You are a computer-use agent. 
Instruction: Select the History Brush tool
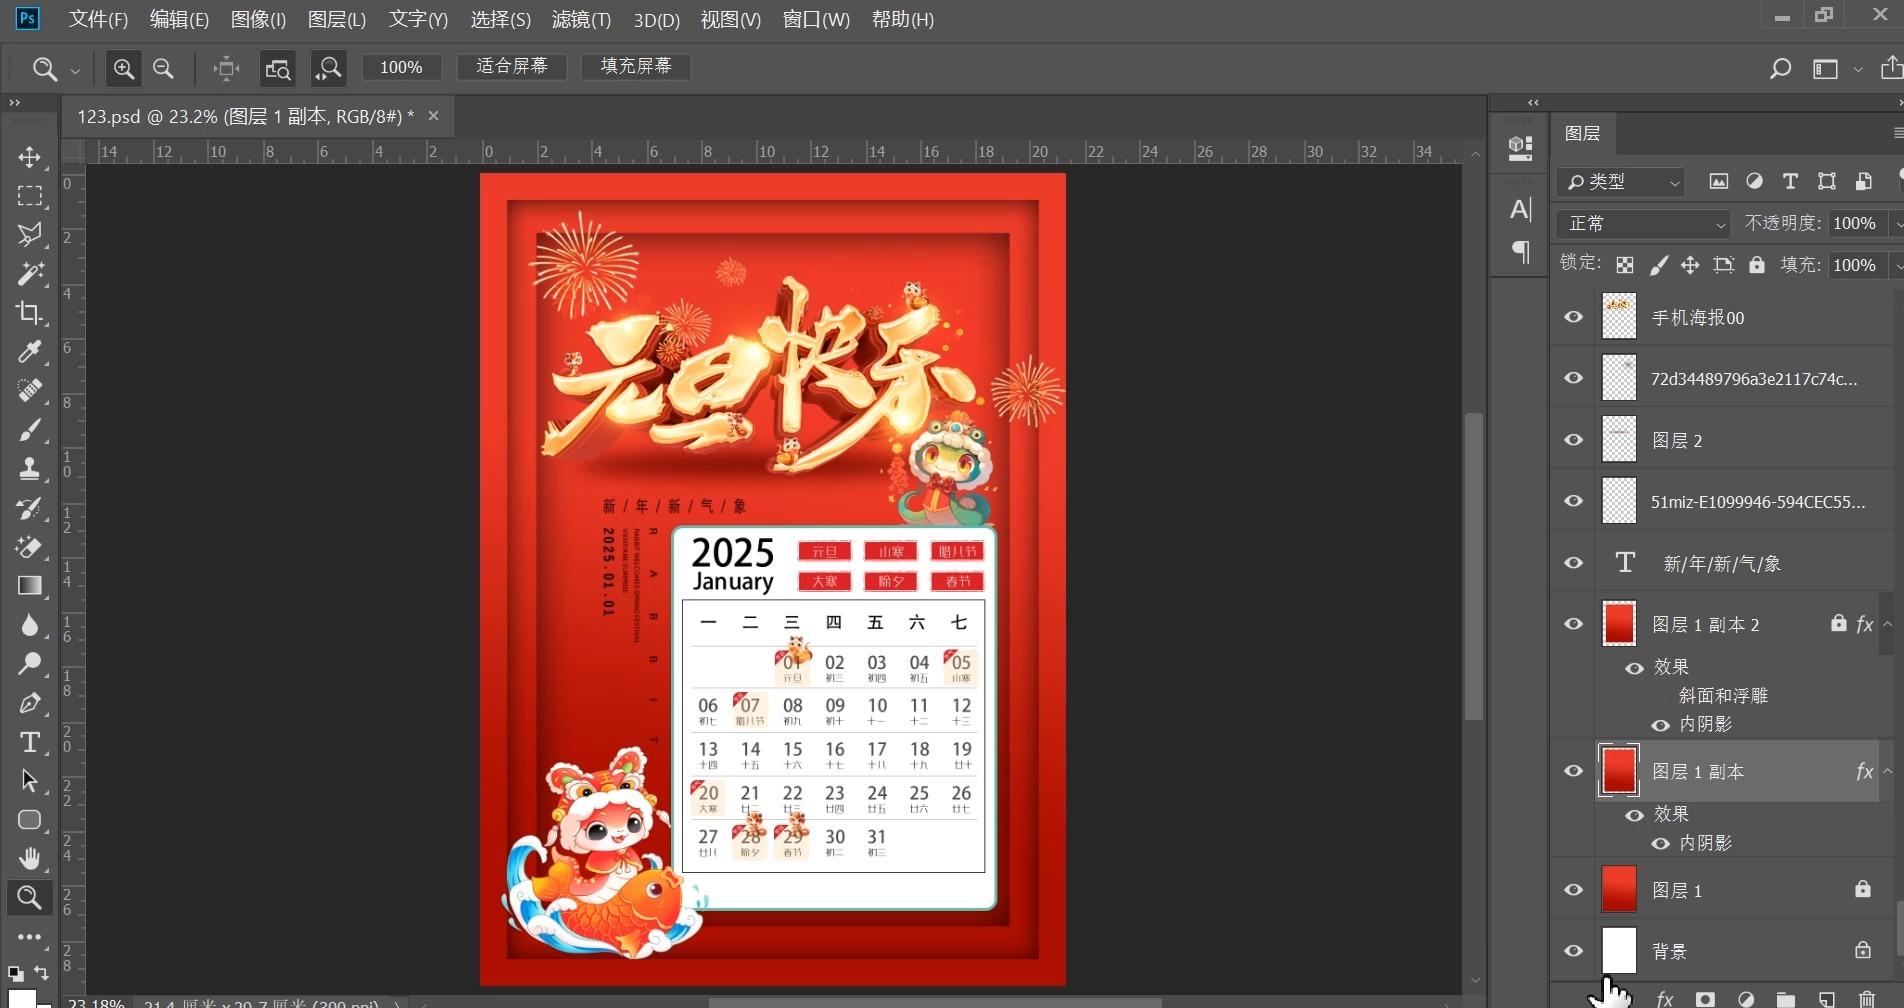coord(29,508)
